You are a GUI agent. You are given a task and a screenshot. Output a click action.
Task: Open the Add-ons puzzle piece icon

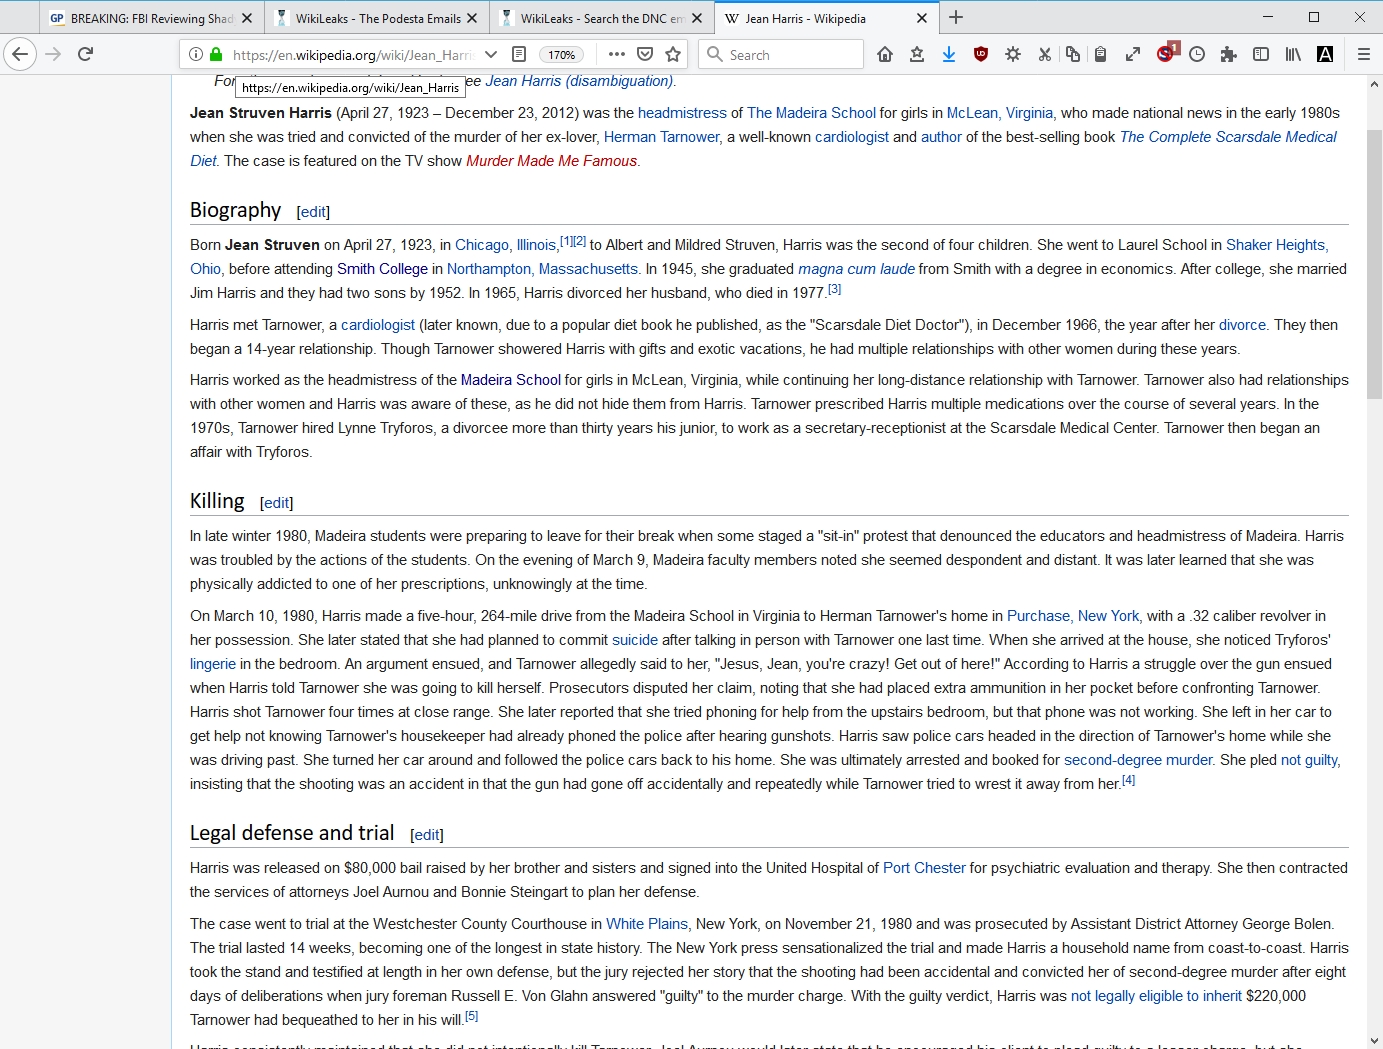pos(1229,54)
